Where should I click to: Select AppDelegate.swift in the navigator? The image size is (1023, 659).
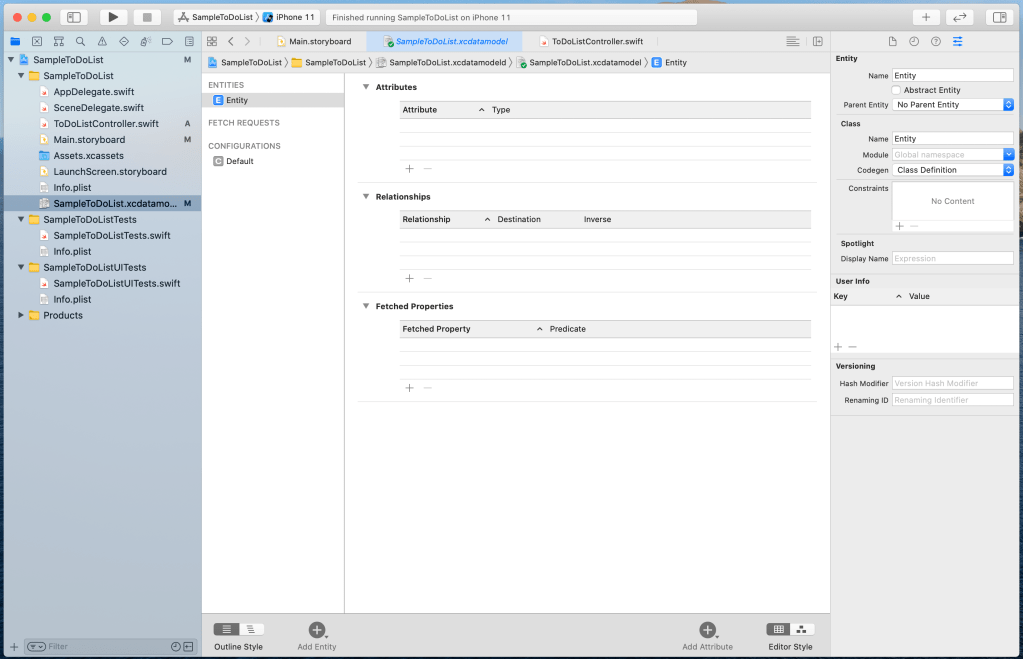[x=93, y=92]
